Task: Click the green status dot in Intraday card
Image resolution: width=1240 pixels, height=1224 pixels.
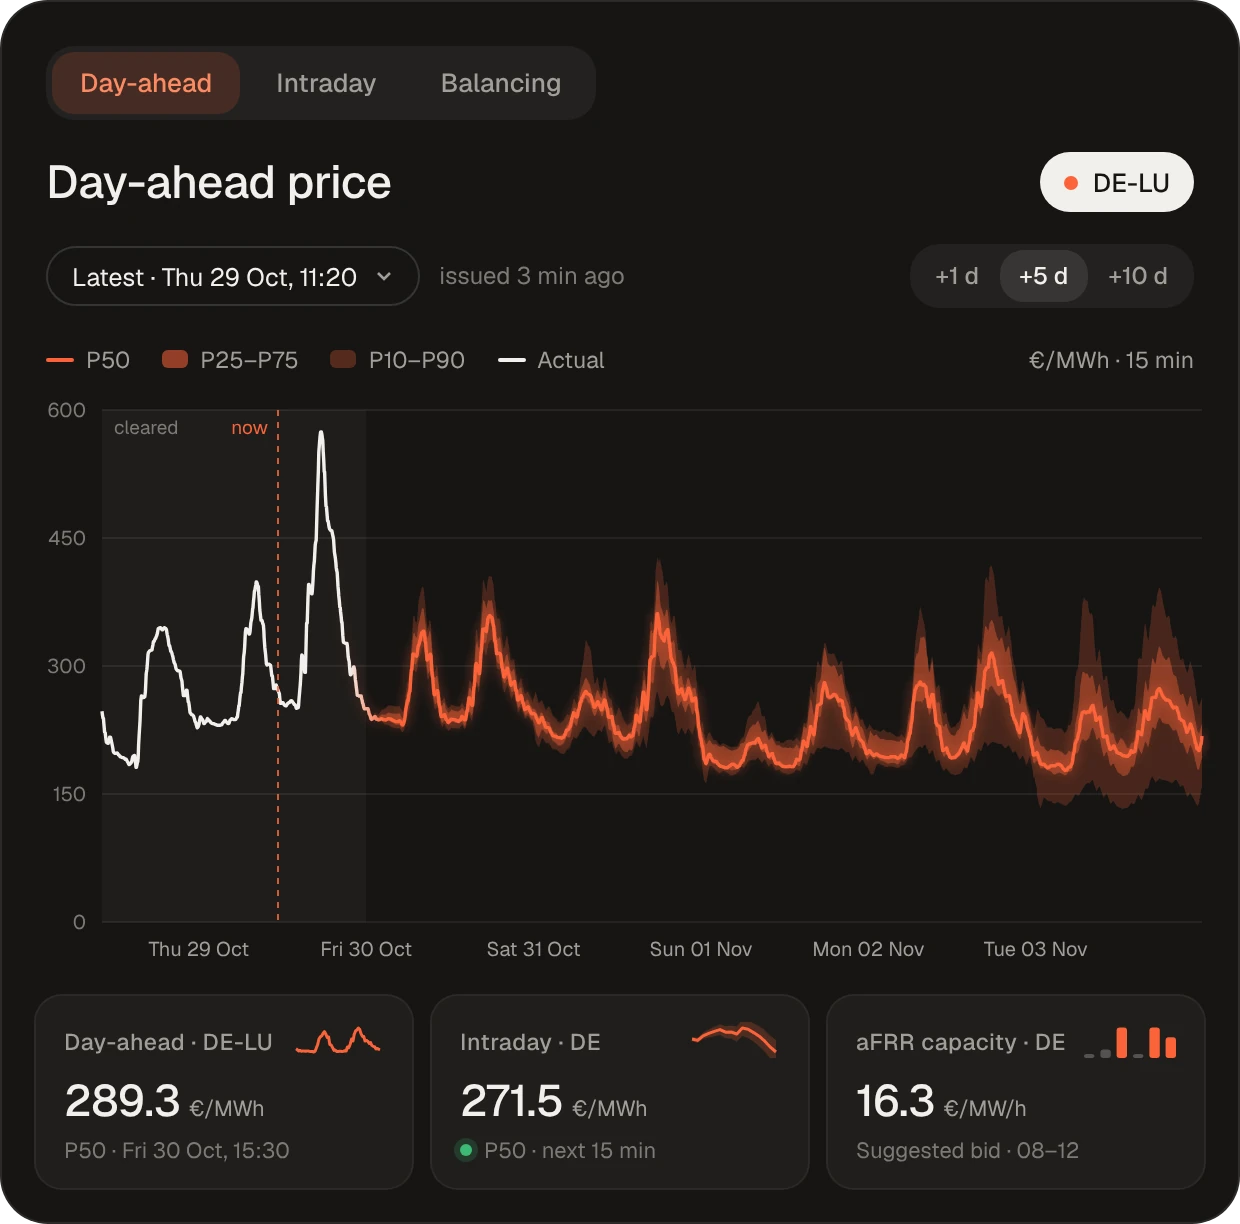Action: coord(466,1150)
